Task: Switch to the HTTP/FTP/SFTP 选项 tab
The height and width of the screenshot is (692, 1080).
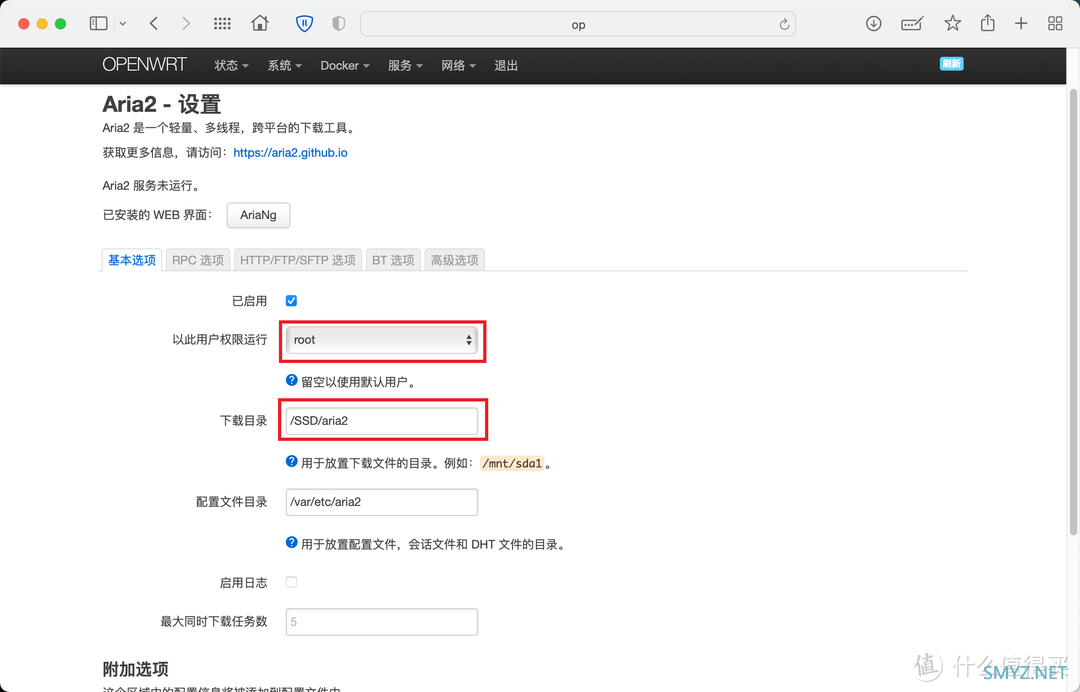Action: click(x=298, y=260)
